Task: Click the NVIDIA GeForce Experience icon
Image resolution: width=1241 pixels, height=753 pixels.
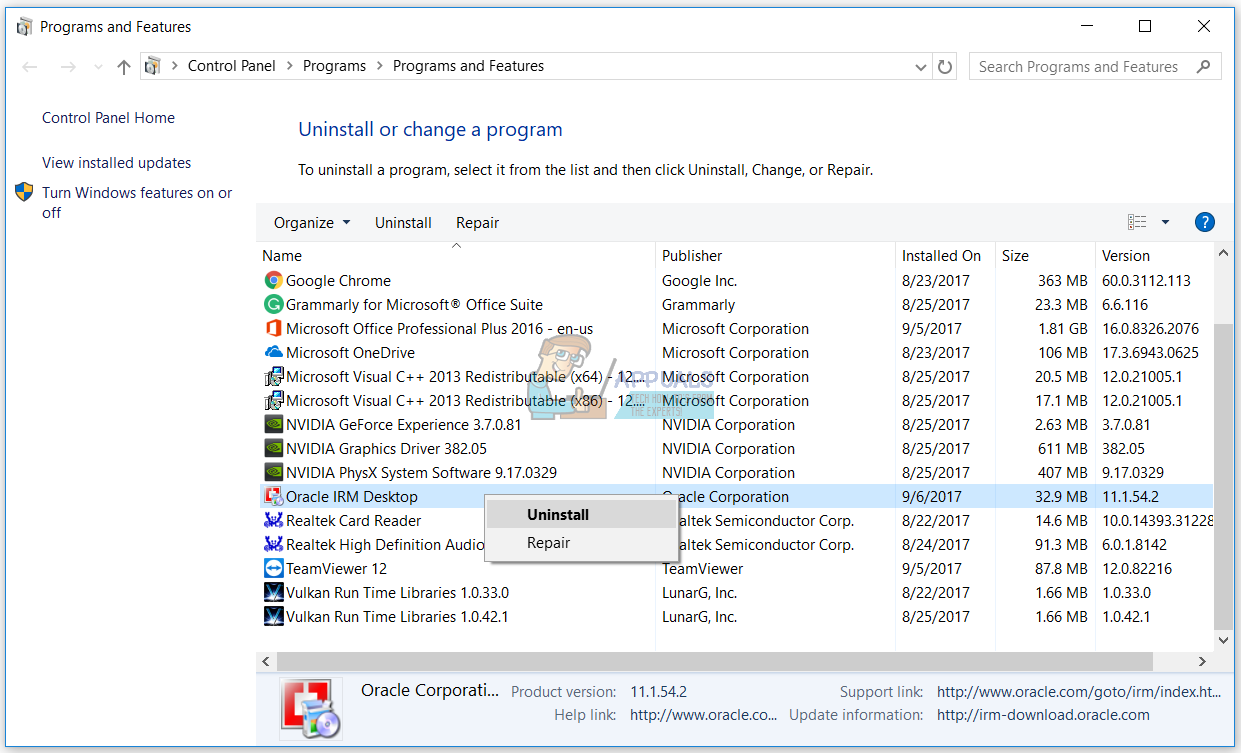Action: [x=273, y=425]
